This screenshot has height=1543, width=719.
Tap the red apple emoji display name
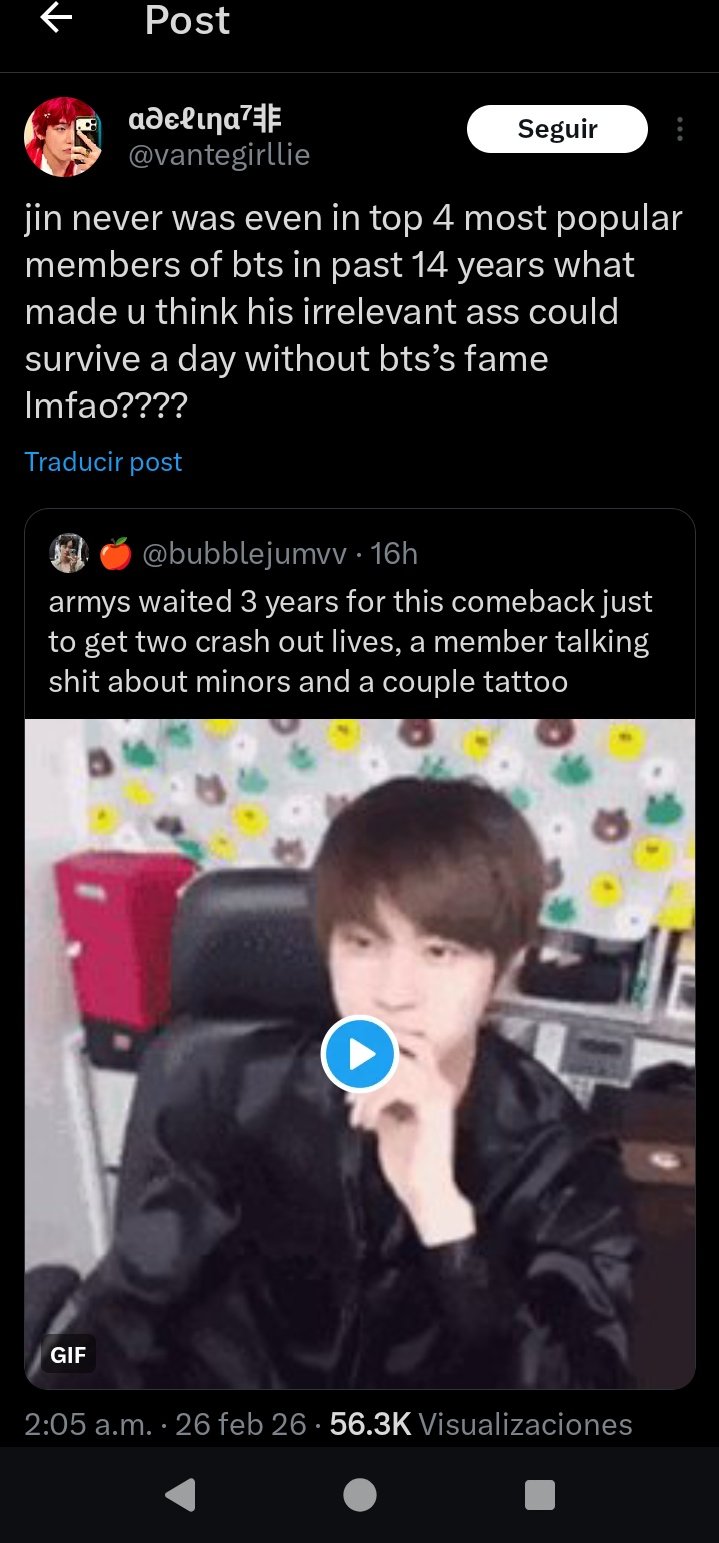click(x=116, y=553)
